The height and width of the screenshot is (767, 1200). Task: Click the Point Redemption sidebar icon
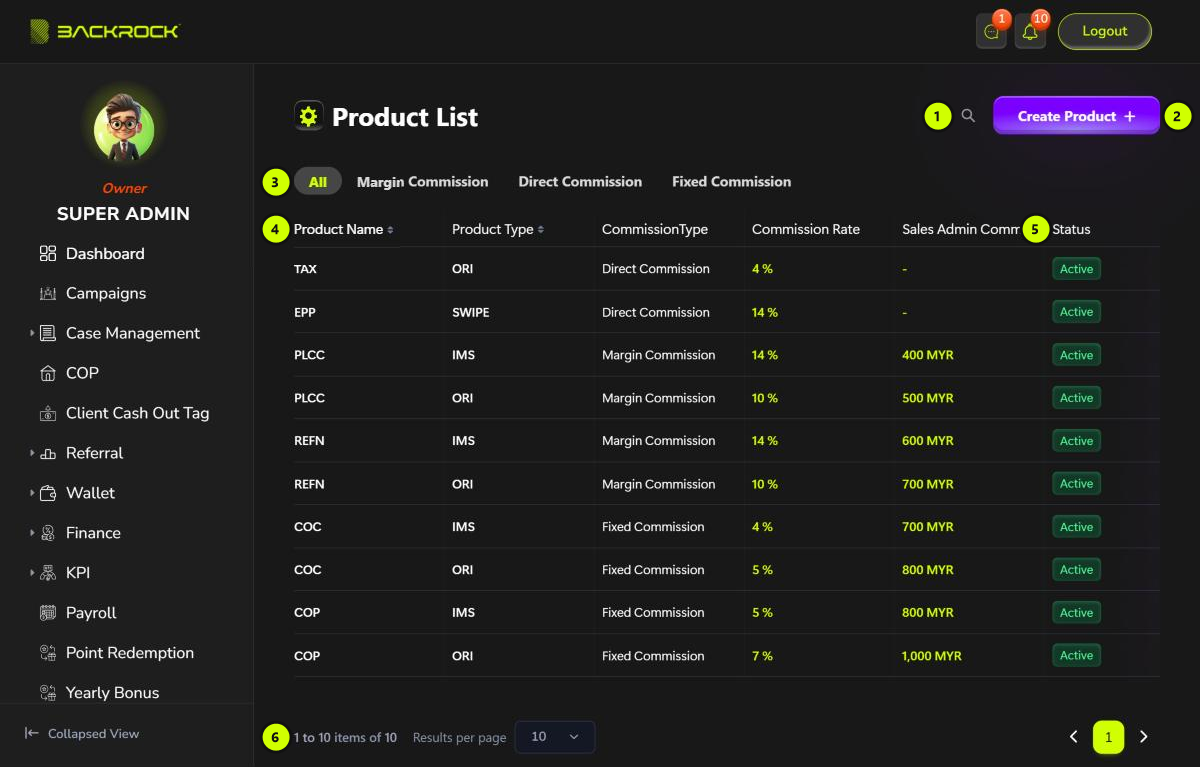coord(48,654)
